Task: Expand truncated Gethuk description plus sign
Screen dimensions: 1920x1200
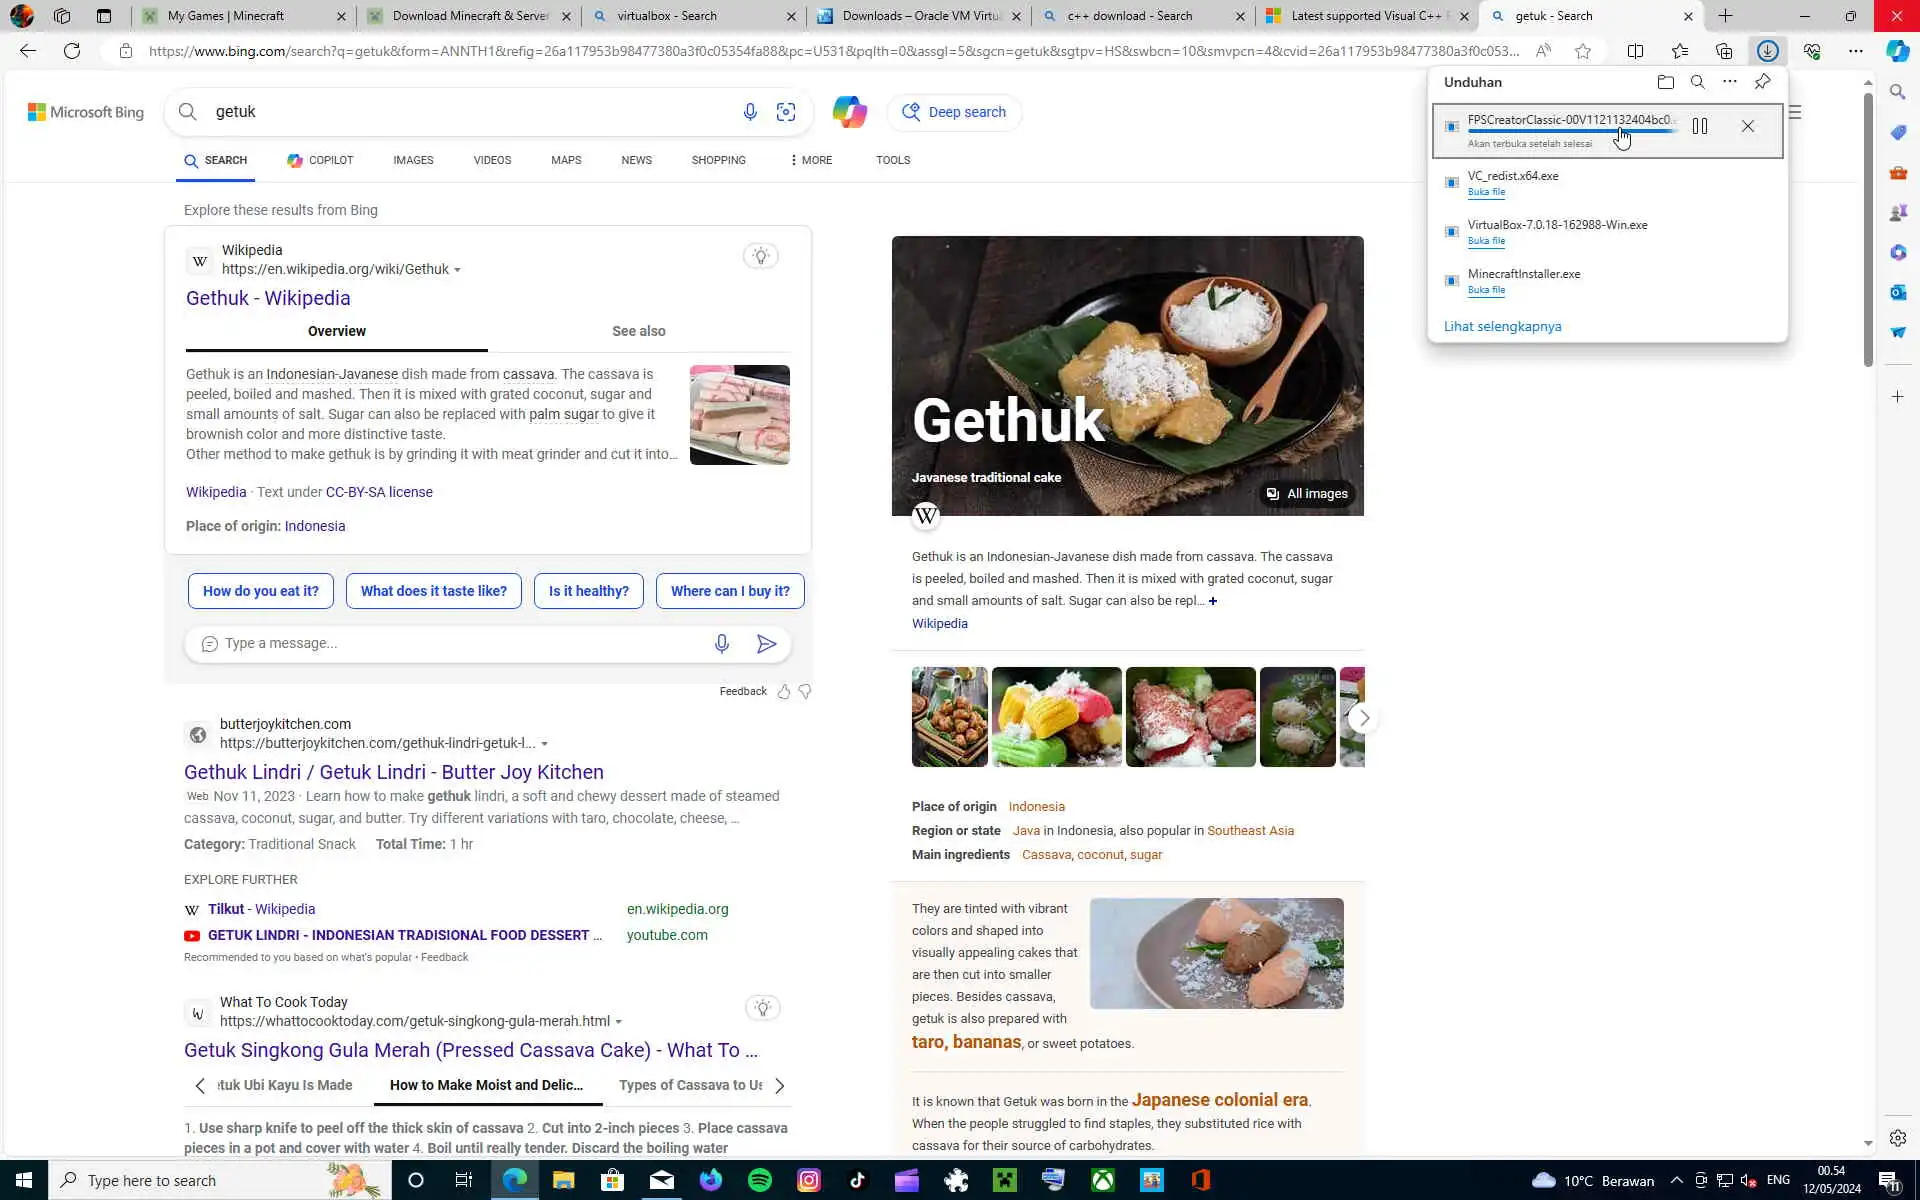Action: [x=1213, y=601]
